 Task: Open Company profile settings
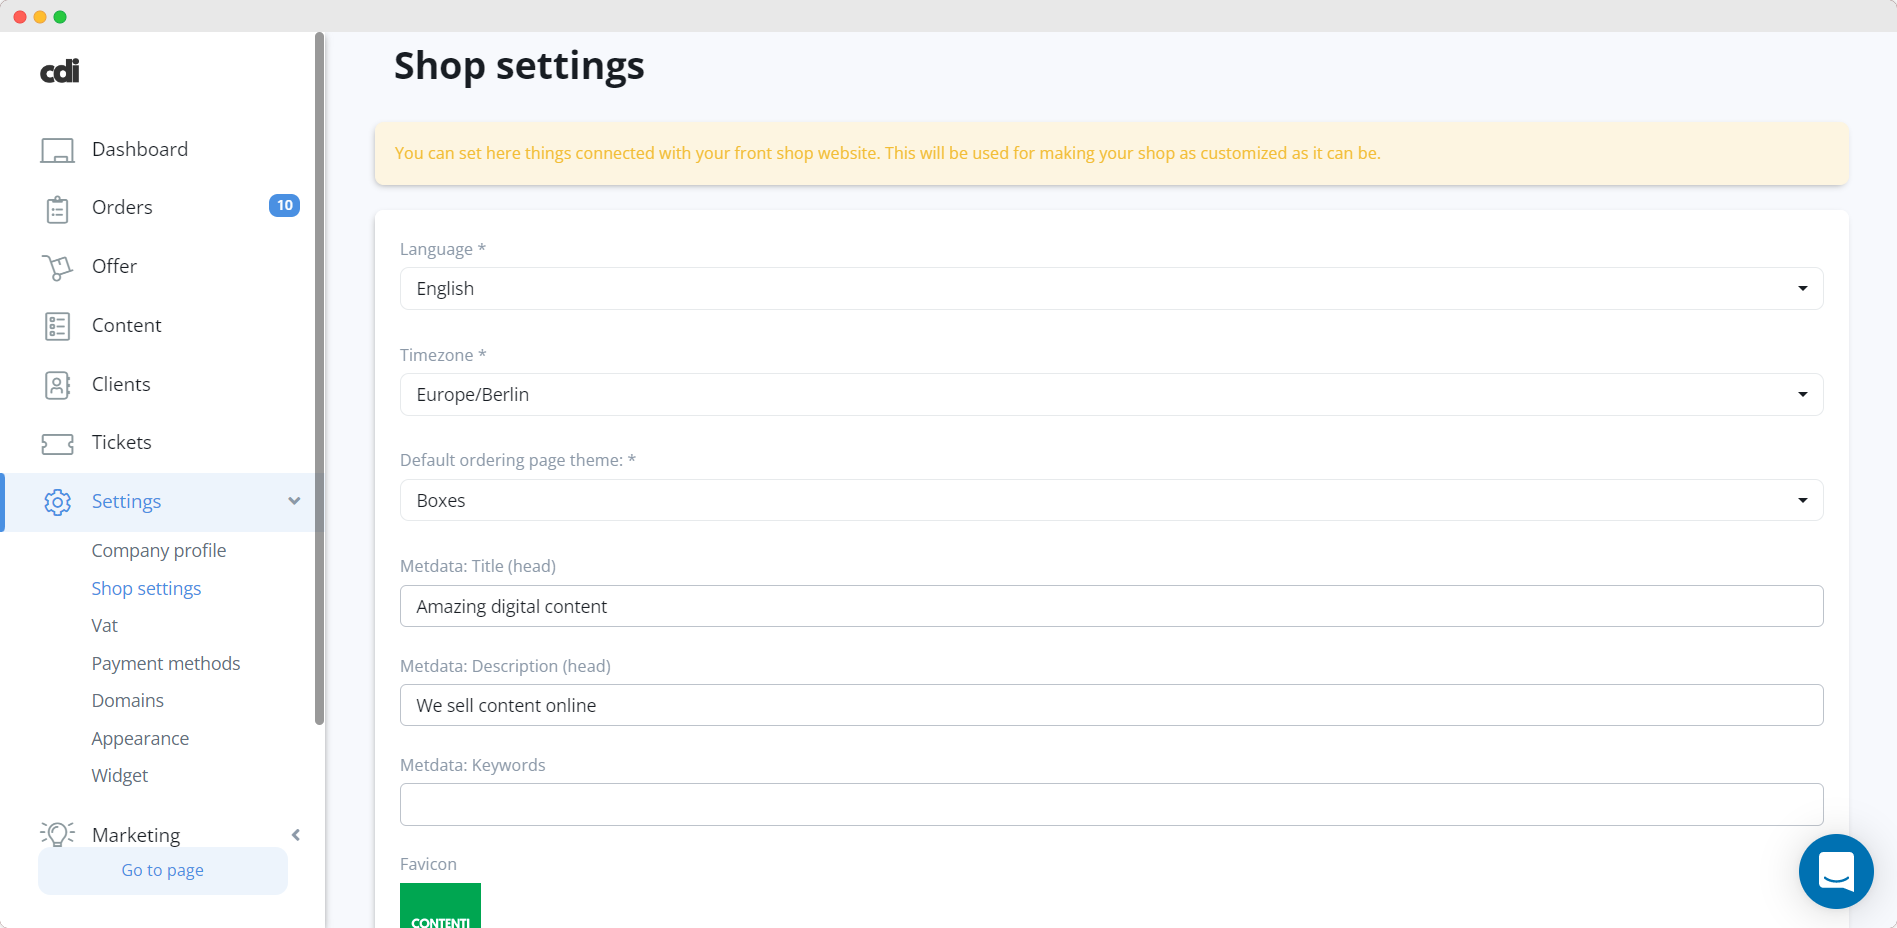pos(159,550)
